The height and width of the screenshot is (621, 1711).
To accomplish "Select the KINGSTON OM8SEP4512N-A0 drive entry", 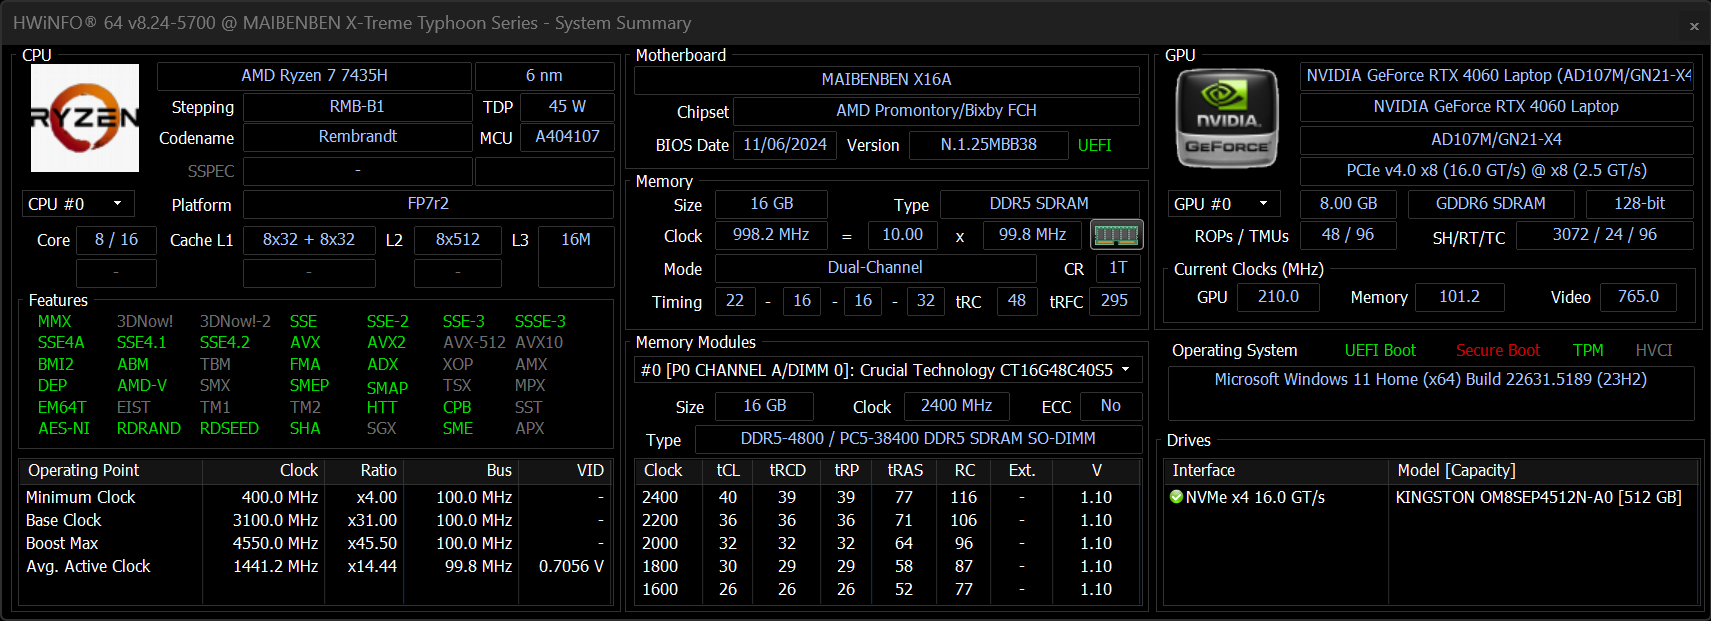I will (x=1538, y=497).
